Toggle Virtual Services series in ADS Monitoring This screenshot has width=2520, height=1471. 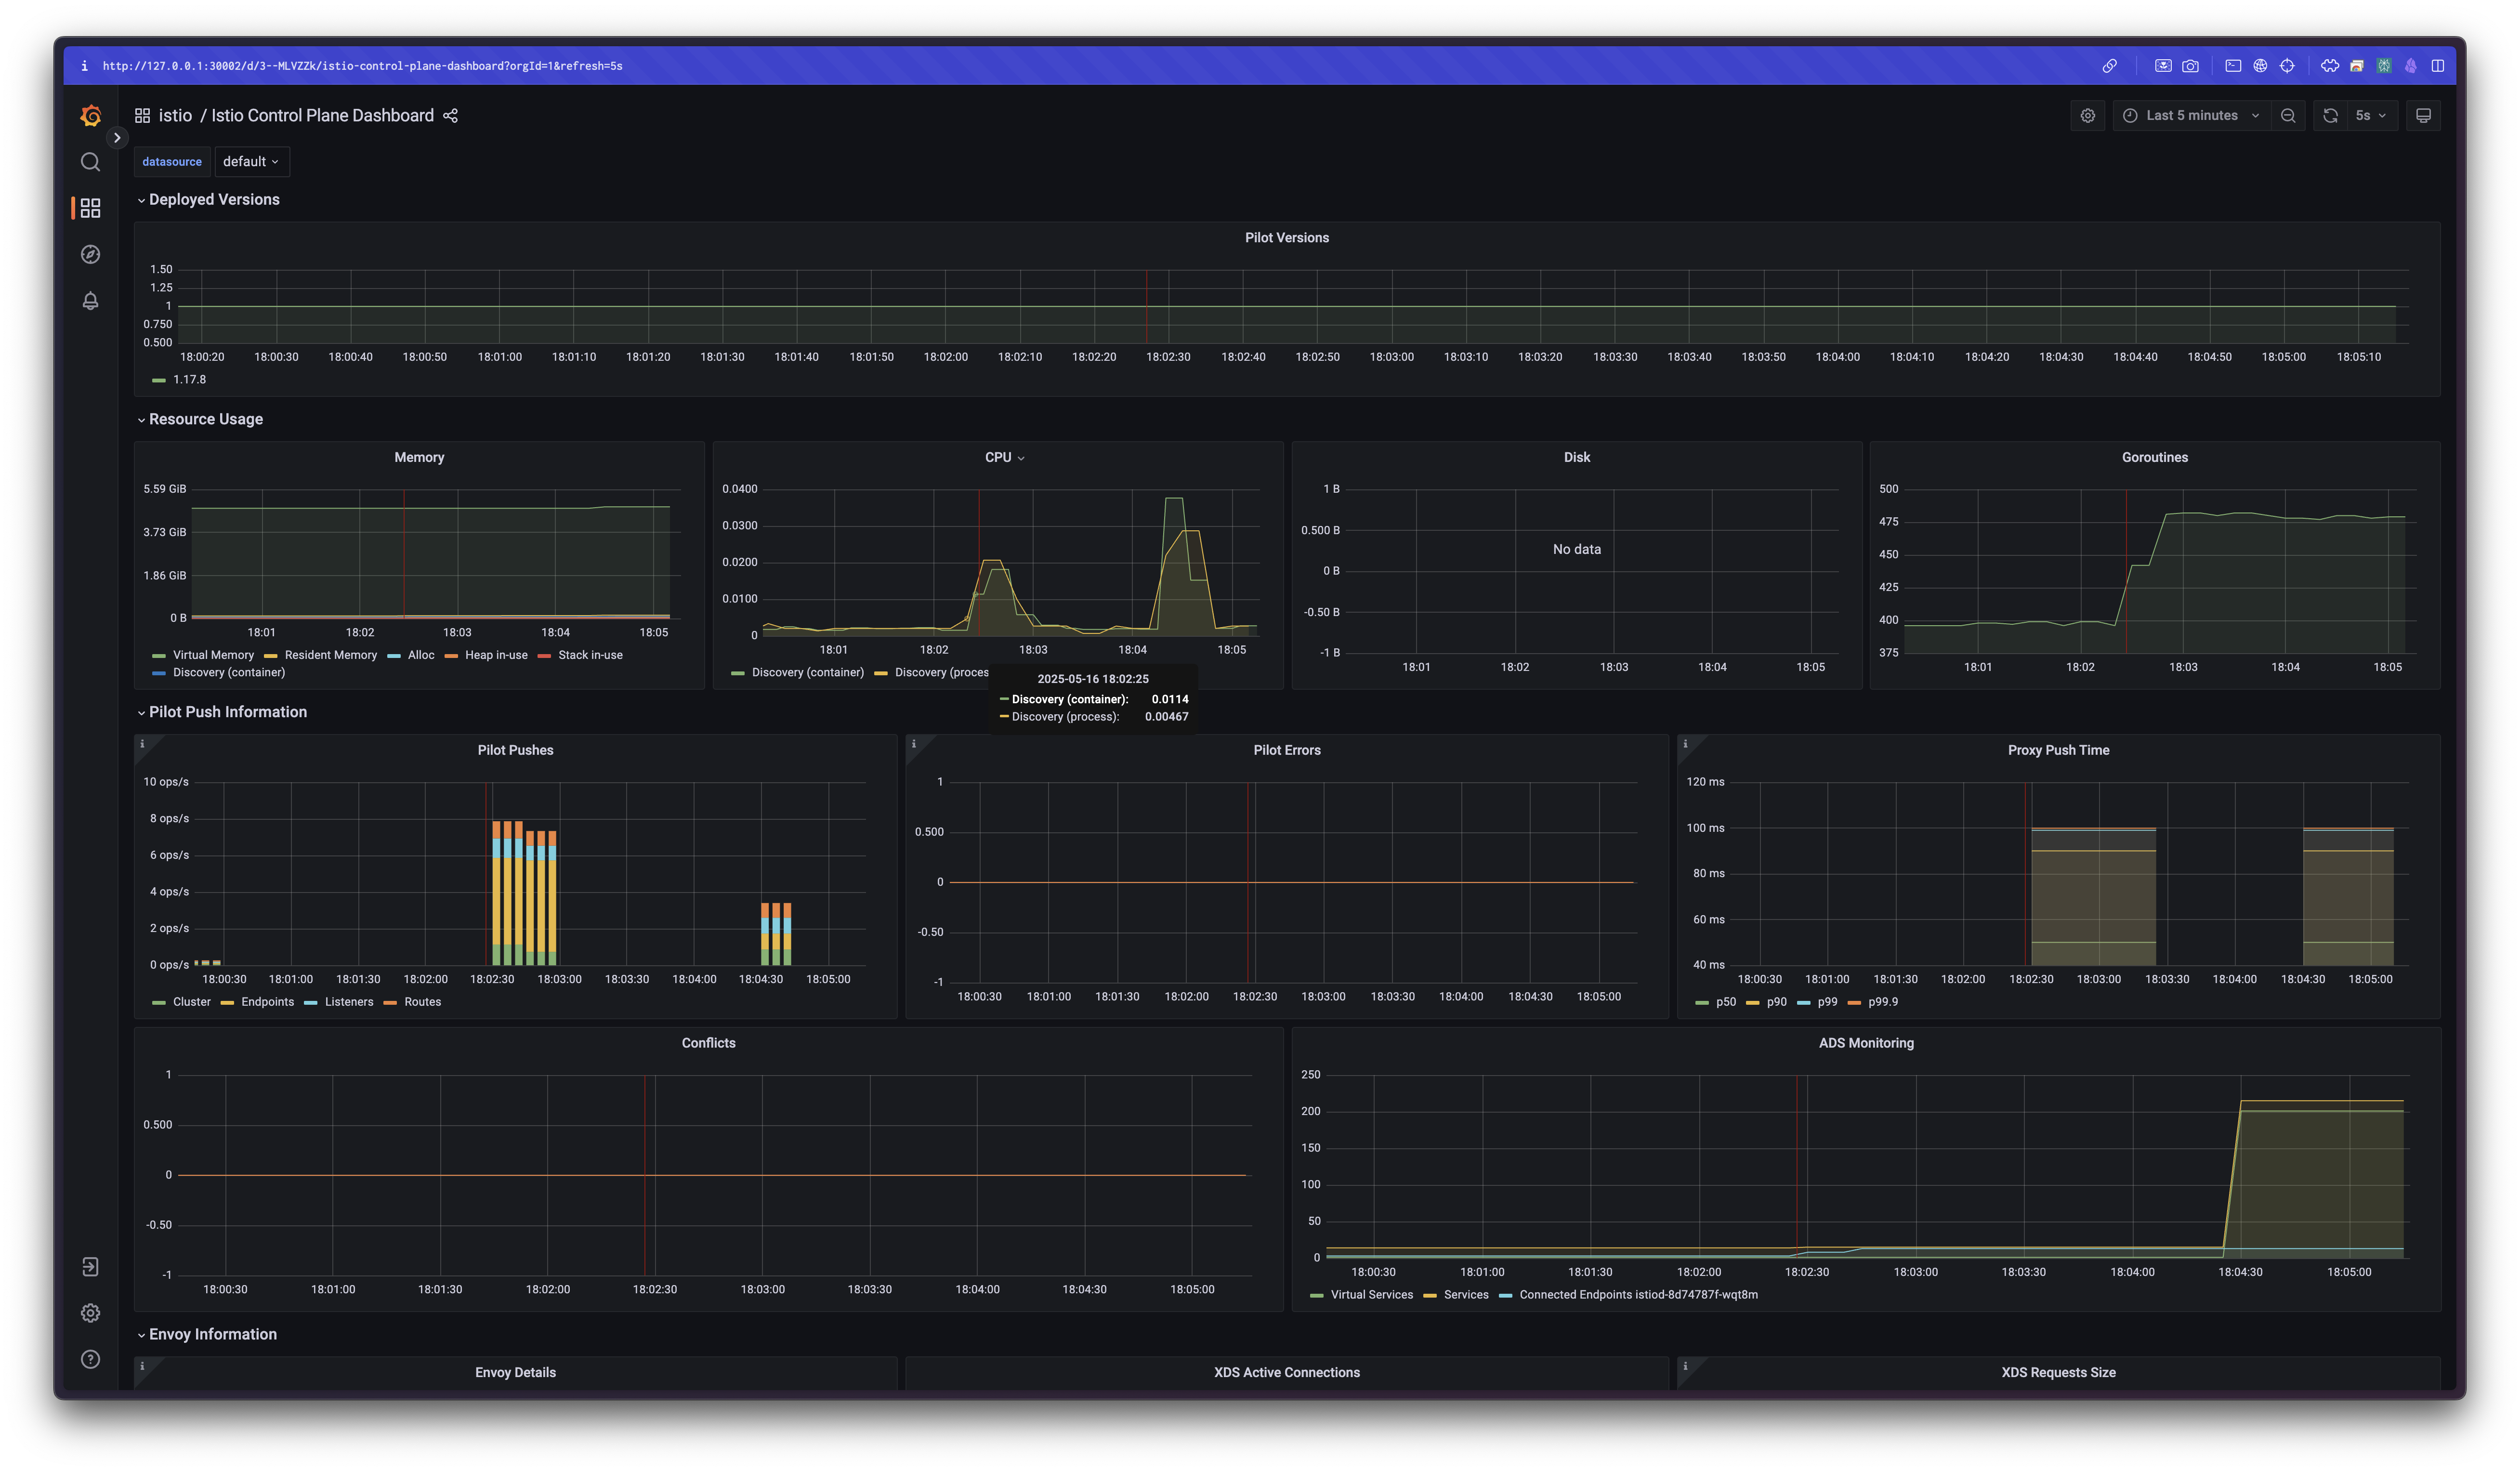point(1372,1295)
